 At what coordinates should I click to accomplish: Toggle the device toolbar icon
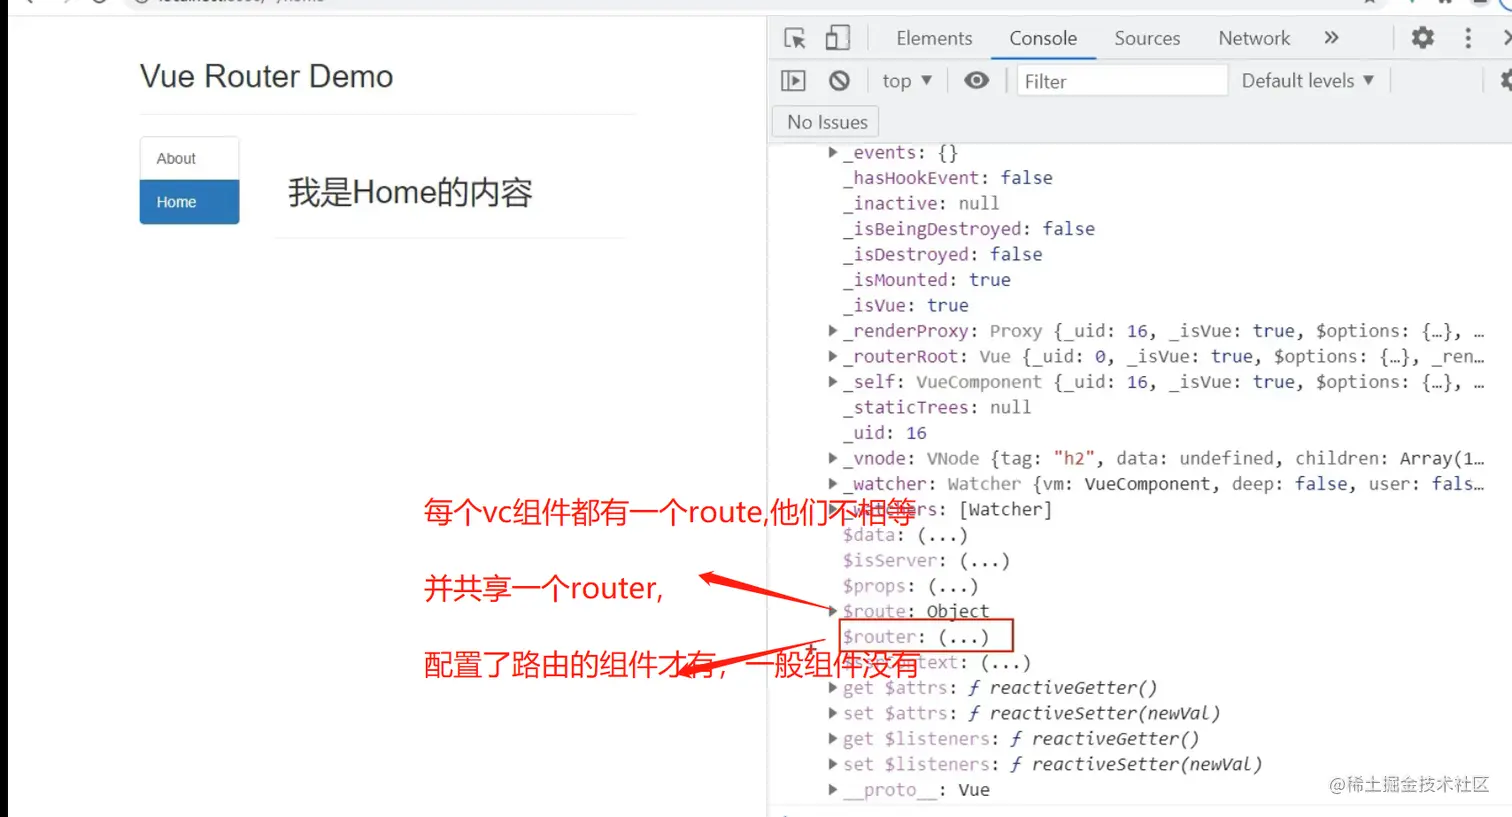tap(837, 38)
